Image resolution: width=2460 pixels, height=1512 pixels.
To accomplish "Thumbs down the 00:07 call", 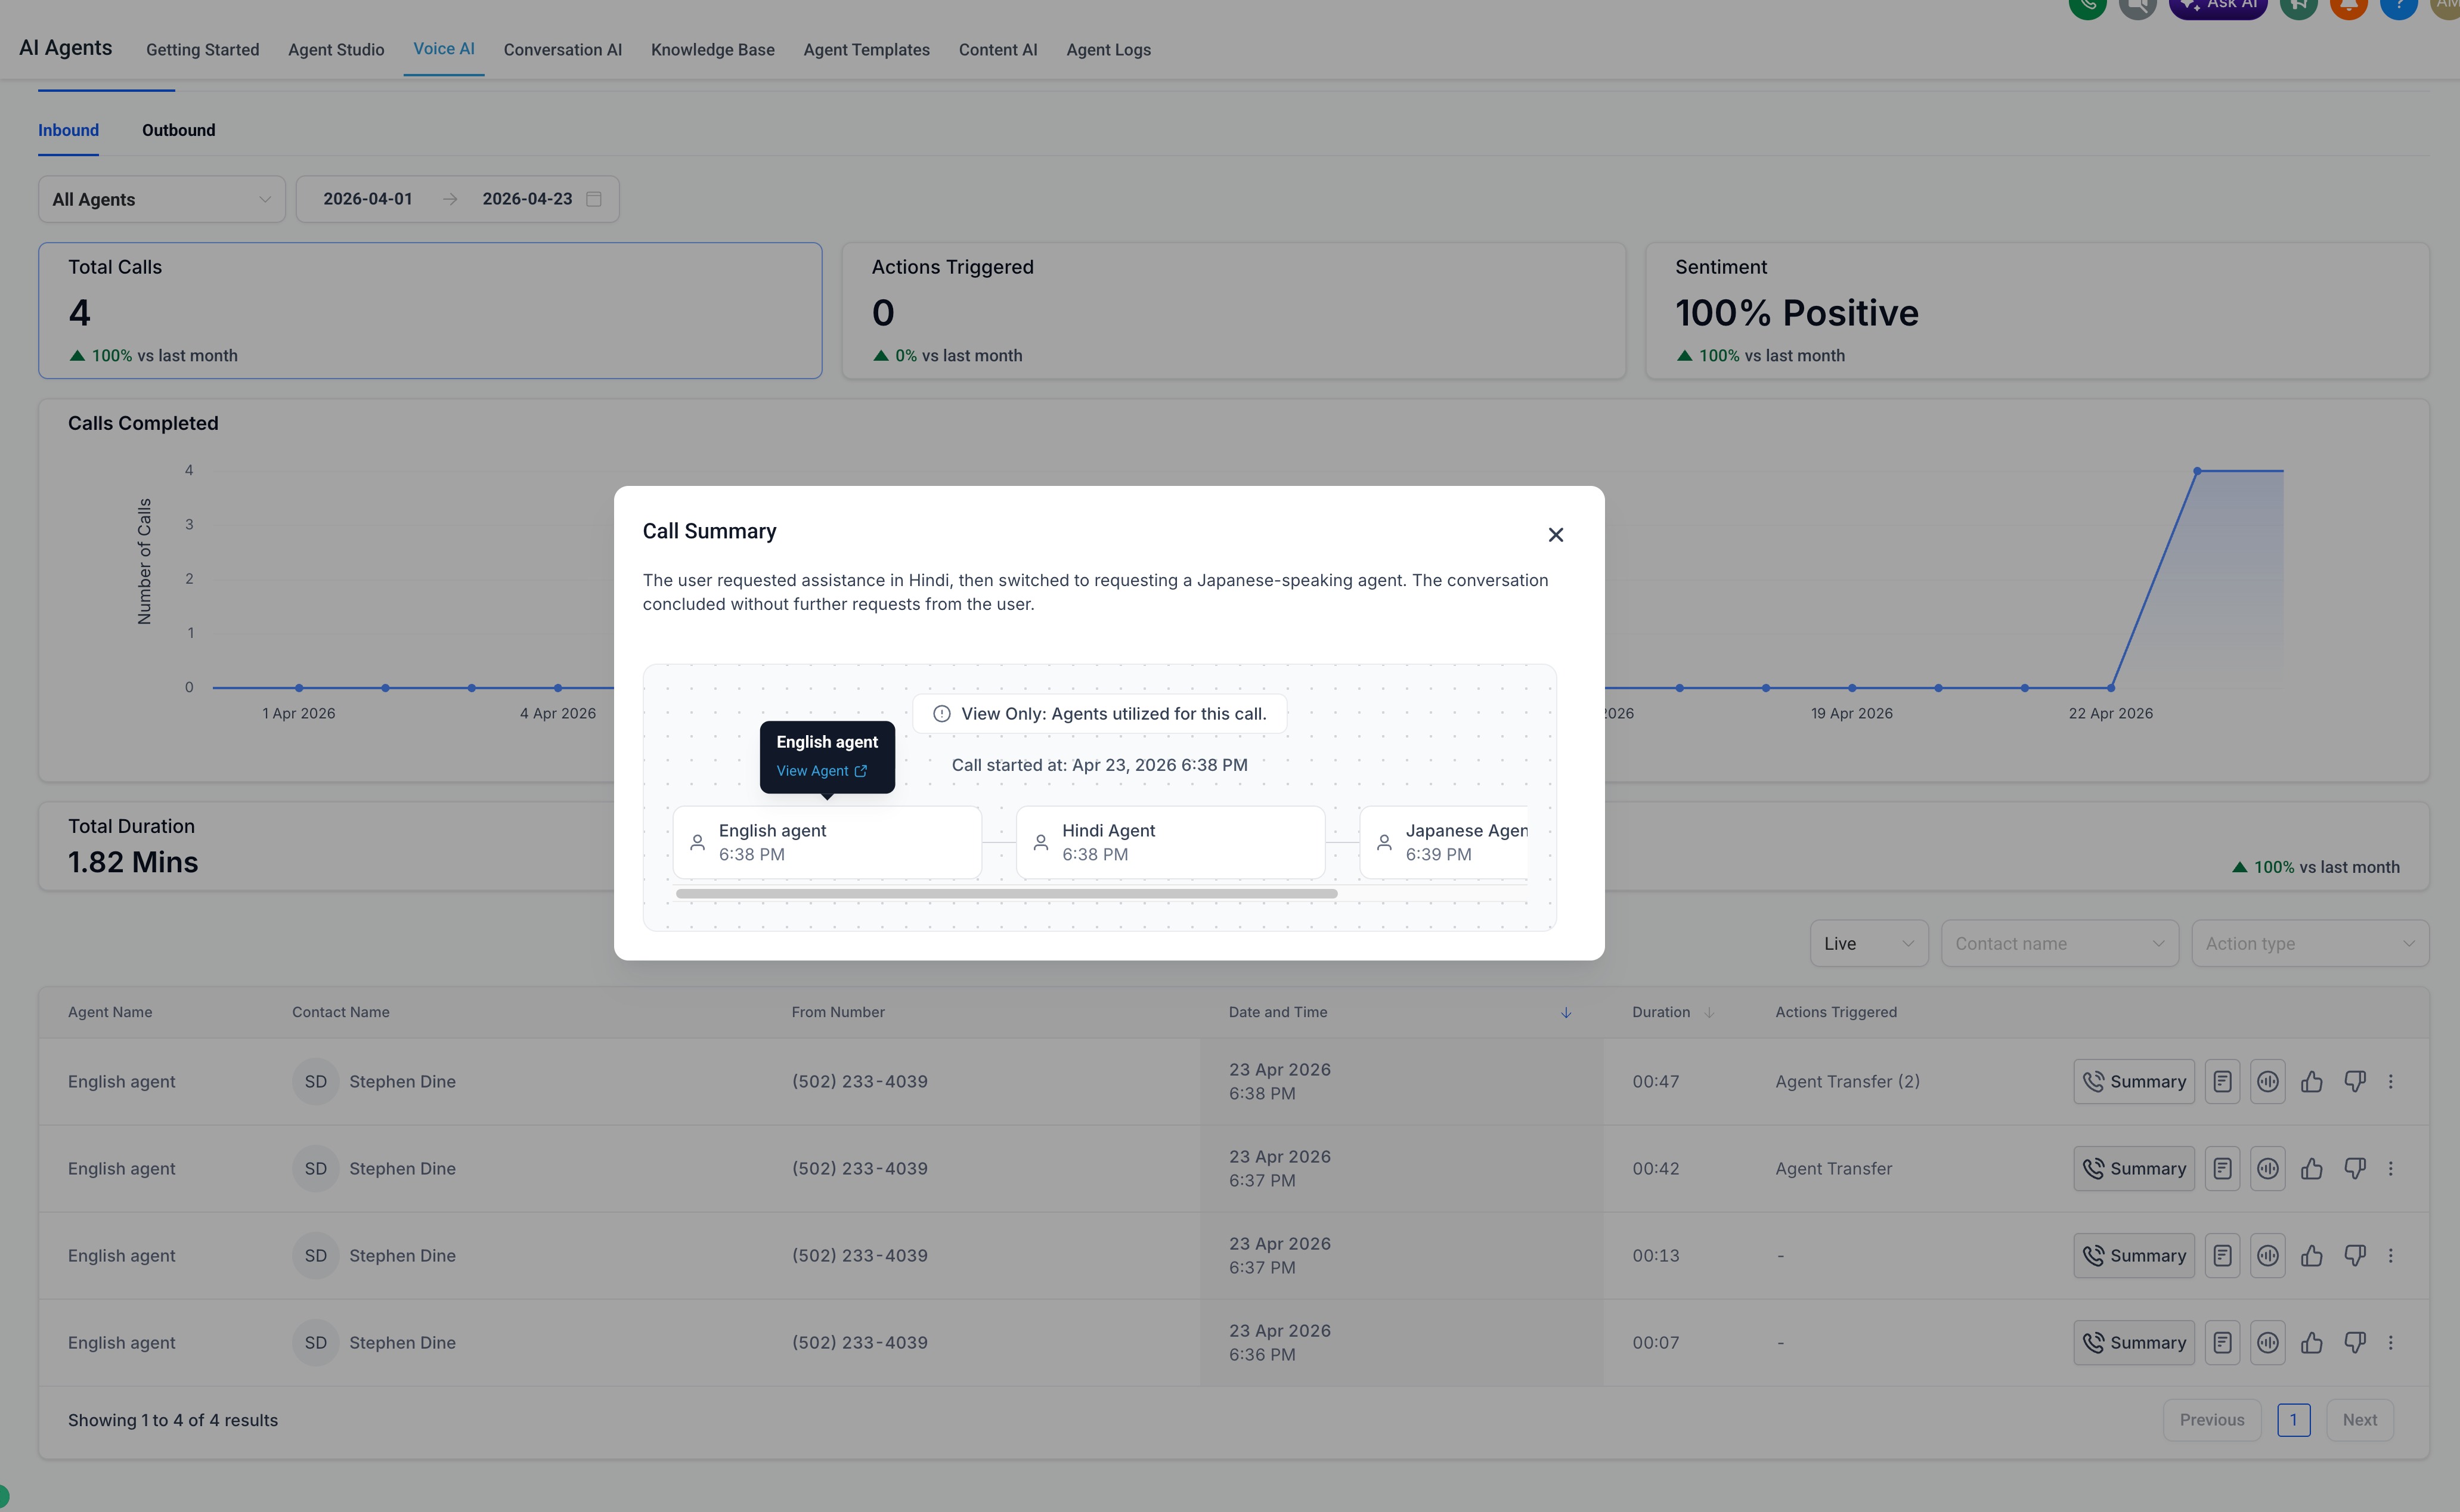I will click(x=2355, y=1342).
